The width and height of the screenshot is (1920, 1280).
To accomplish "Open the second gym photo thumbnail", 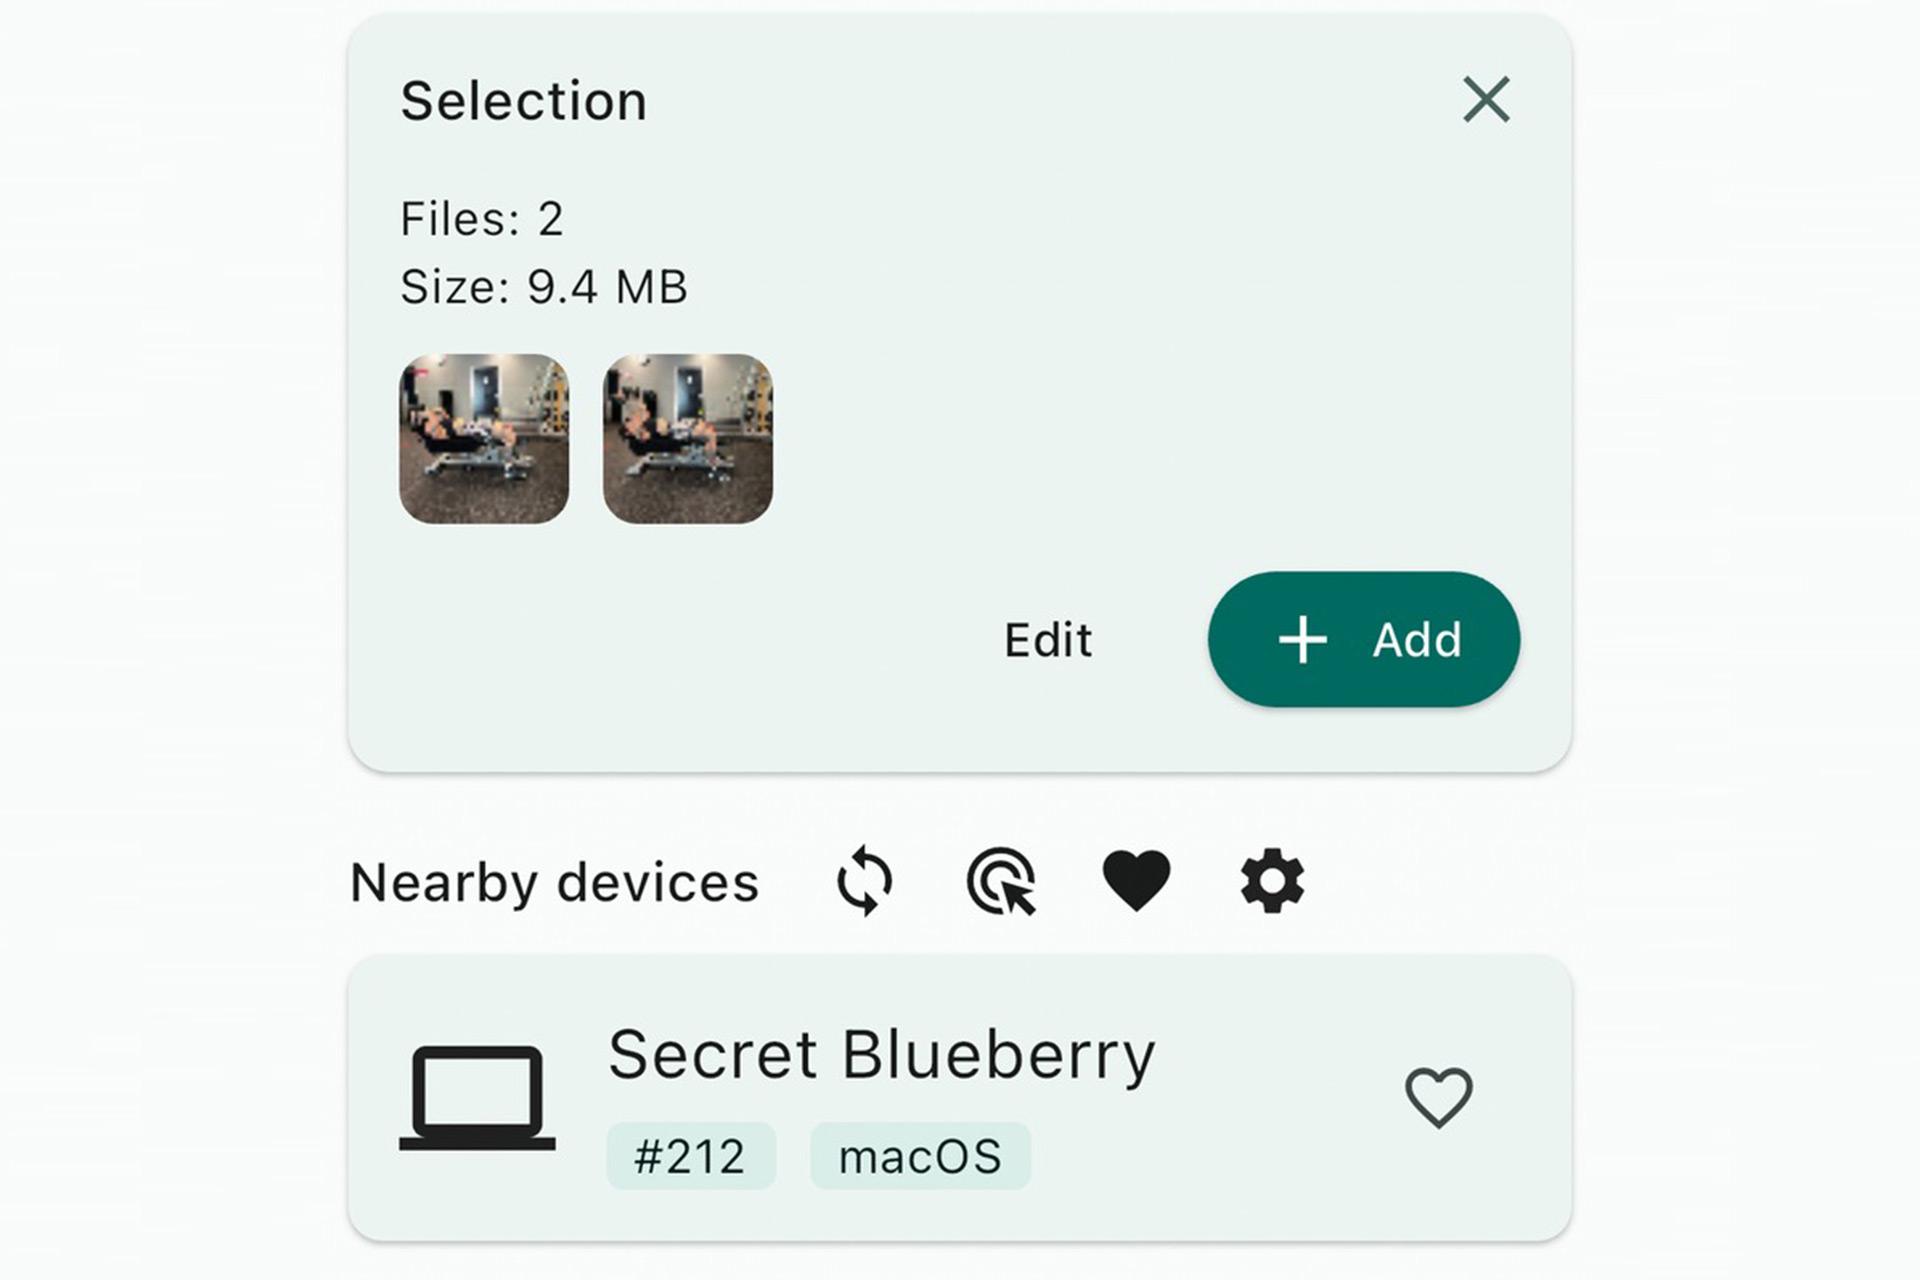I will pyautogui.click(x=688, y=438).
